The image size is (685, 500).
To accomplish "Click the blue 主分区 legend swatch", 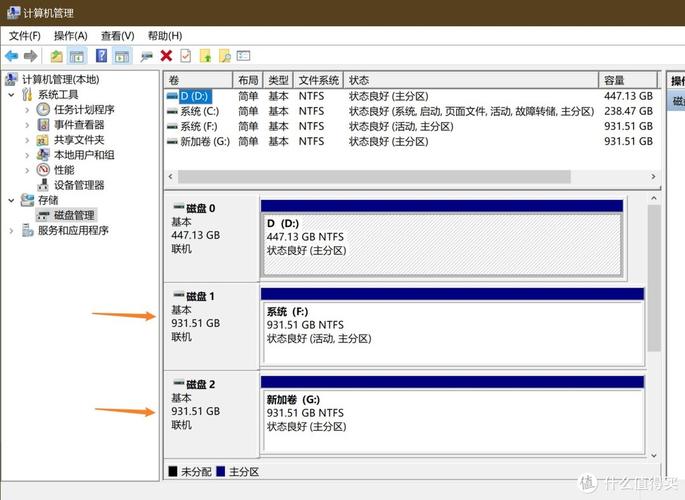I will [x=221, y=471].
